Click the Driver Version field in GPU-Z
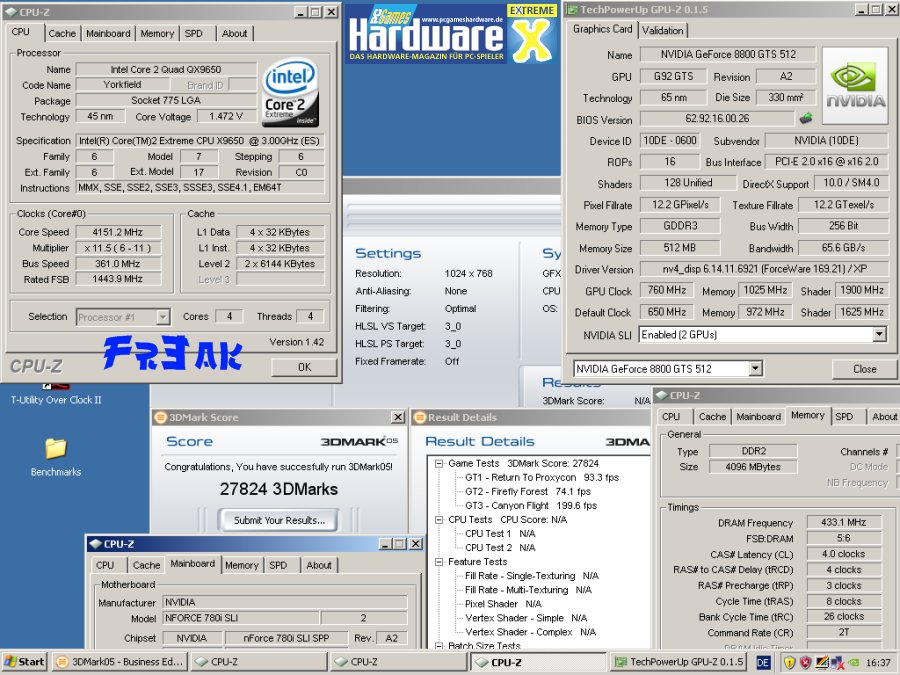 764,269
